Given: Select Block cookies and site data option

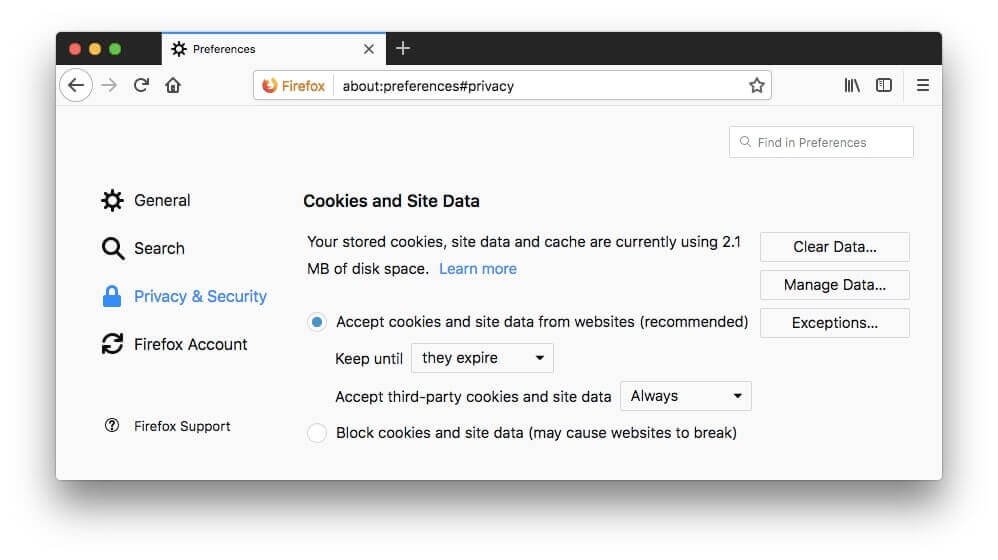Looking at the screenshot, I should [317, 433].
